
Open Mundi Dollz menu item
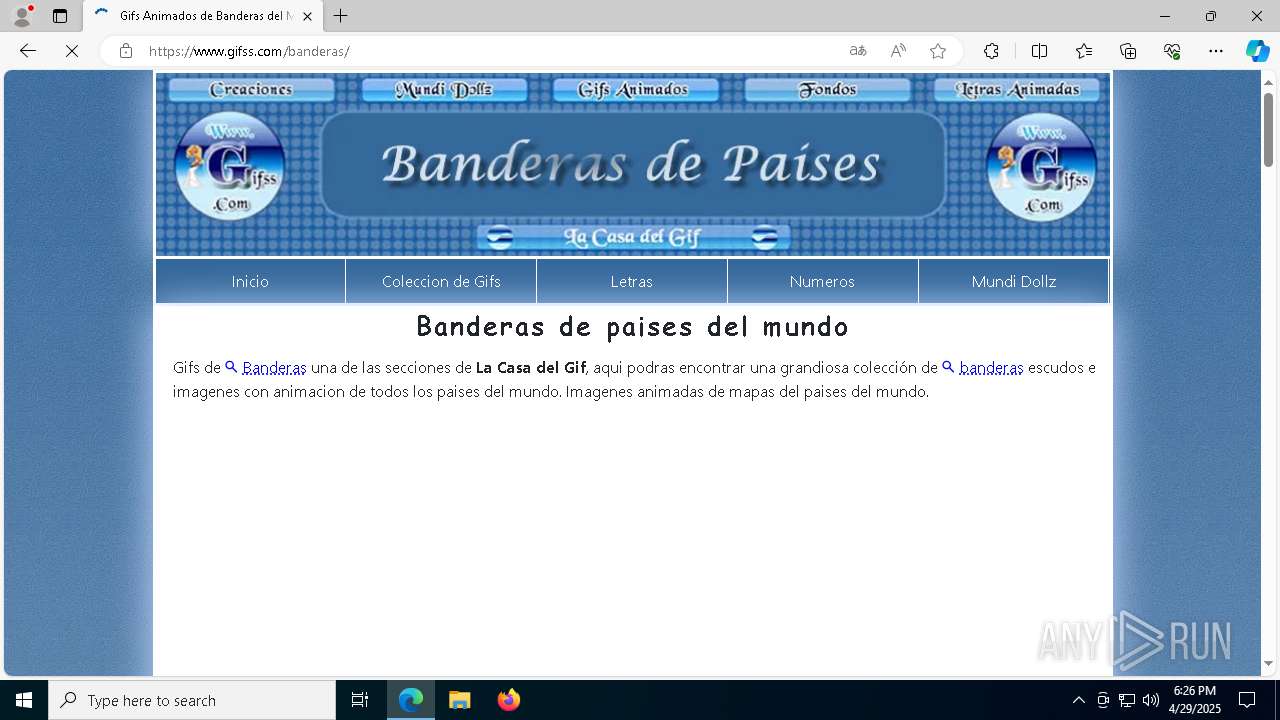(1013, 281)
